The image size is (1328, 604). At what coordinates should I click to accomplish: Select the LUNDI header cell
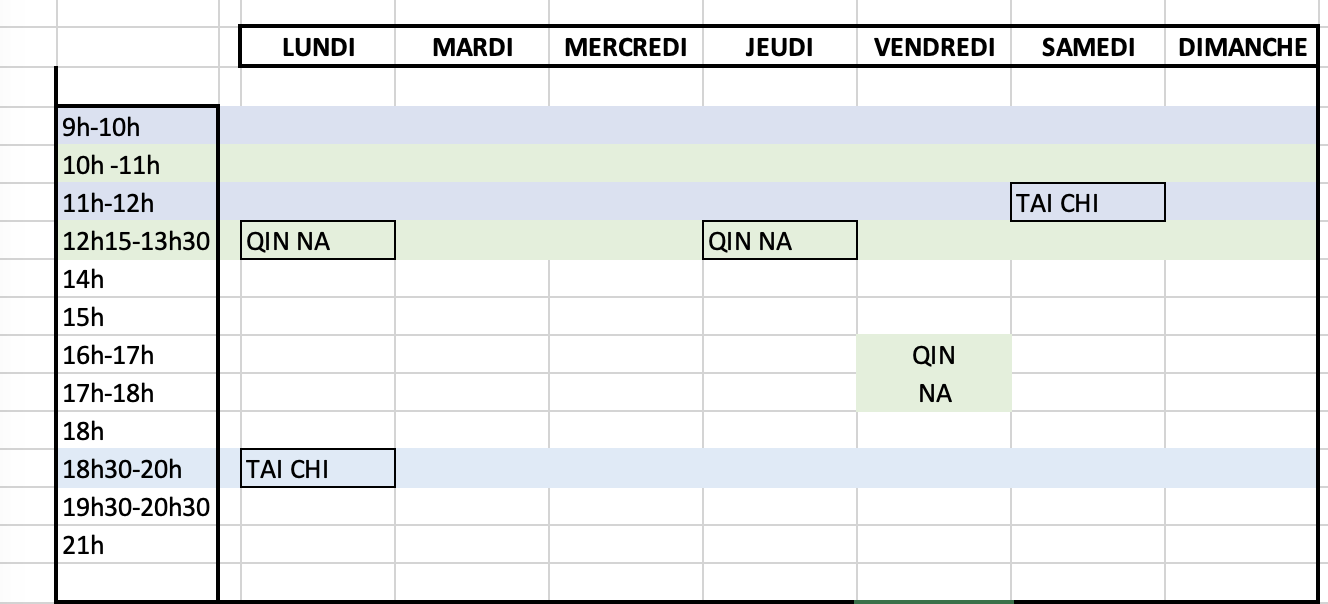pos(318,47)
